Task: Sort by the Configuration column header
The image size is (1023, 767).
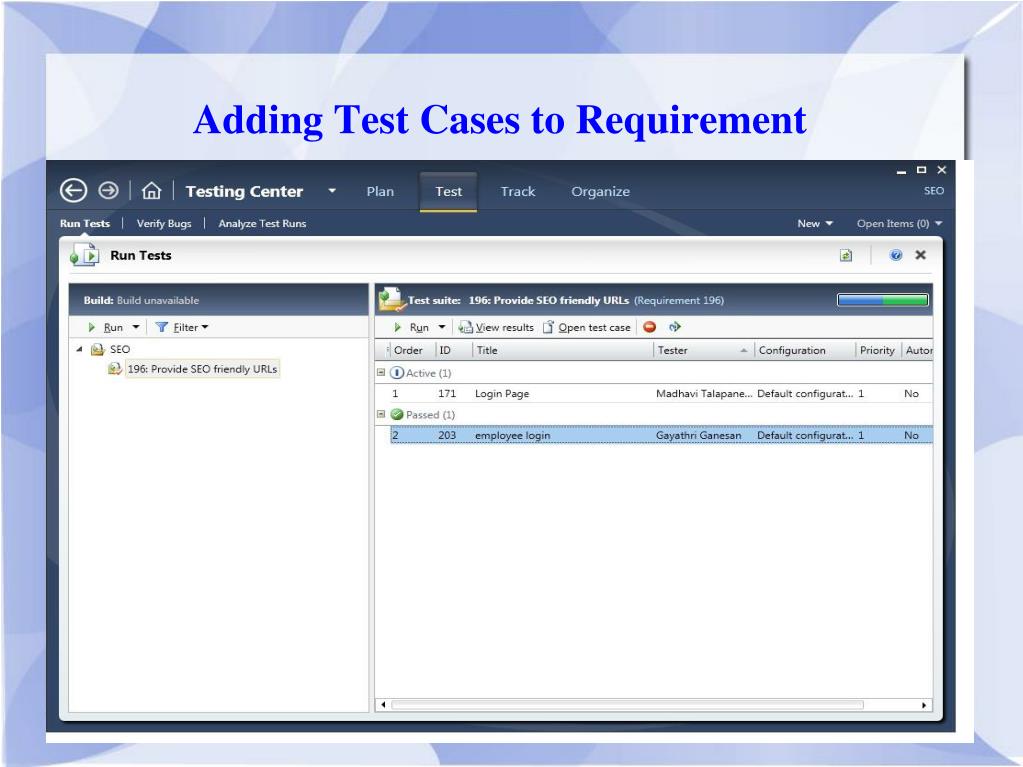Action: point(804,350)
